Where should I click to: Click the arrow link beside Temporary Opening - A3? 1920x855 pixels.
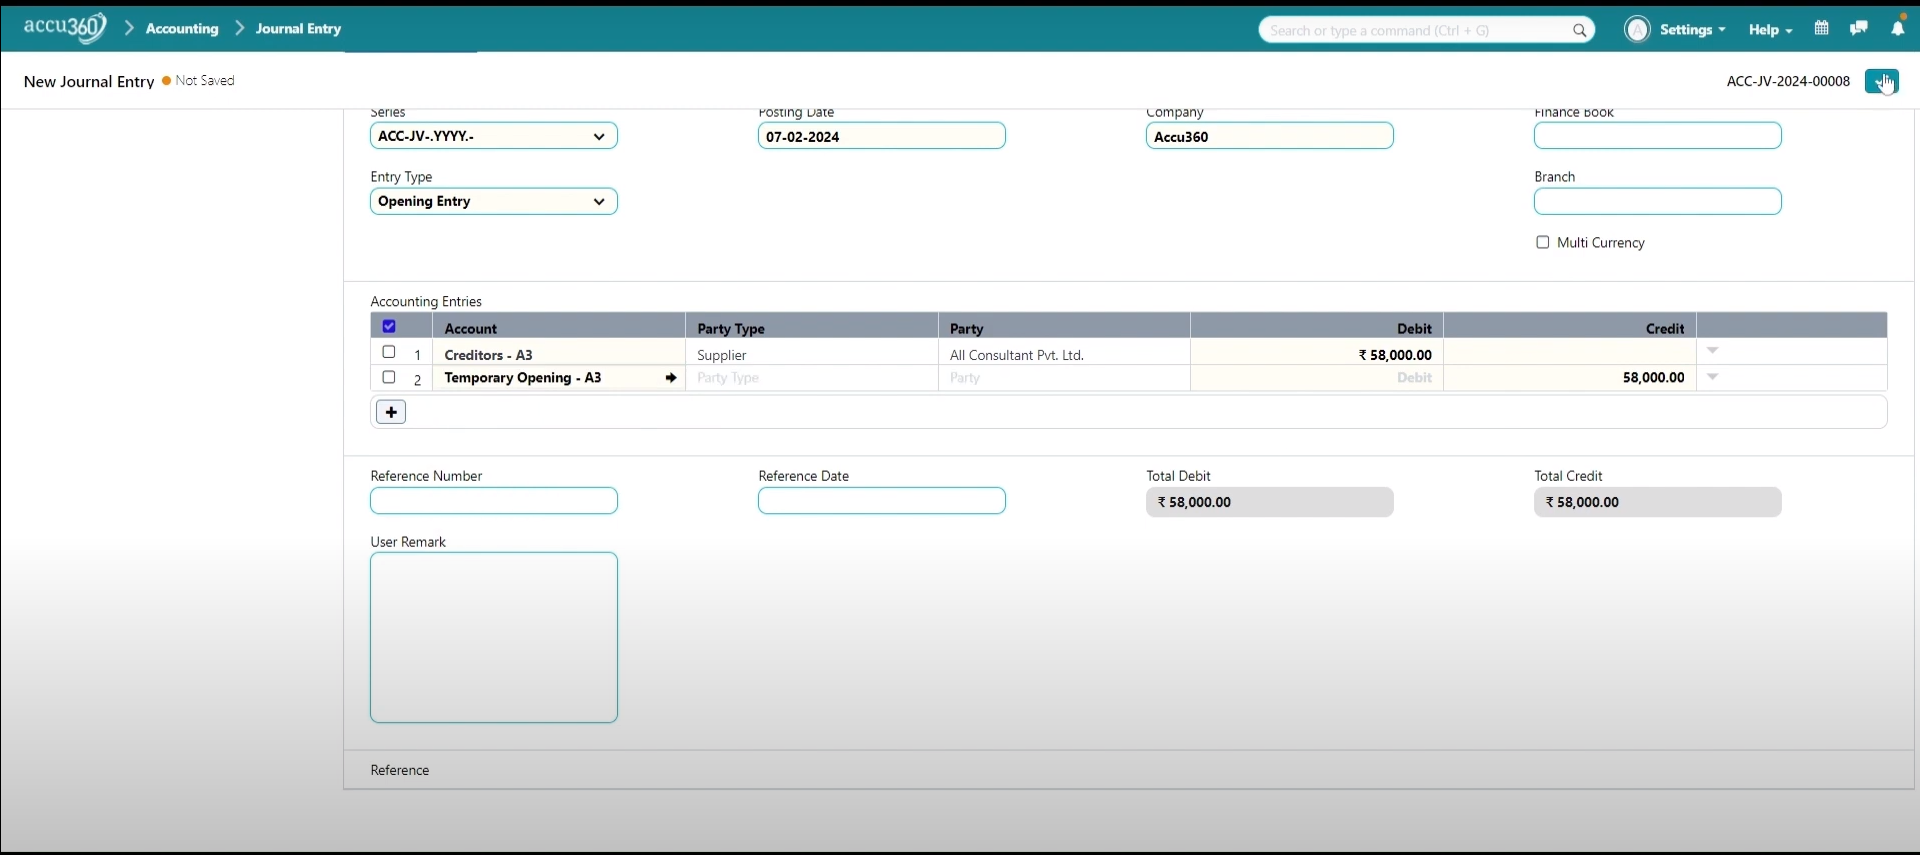(x=671, y=378)
